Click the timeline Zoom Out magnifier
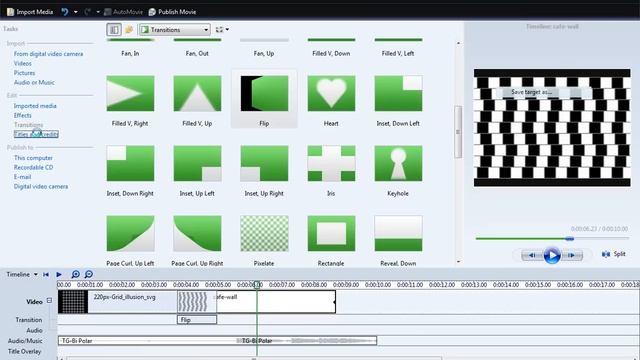The height and width of the screenshot is (360, 640). pyautogui.click(x=89, y=274)
